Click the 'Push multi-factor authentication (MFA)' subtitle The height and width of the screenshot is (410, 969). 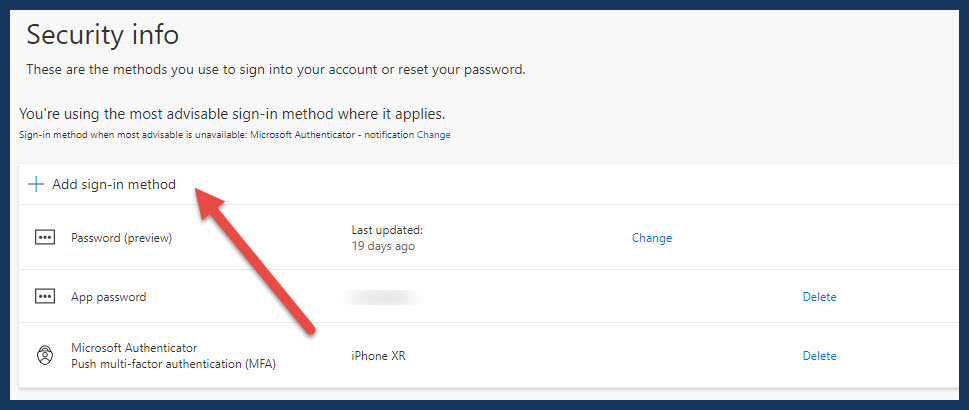click(173, 364)
